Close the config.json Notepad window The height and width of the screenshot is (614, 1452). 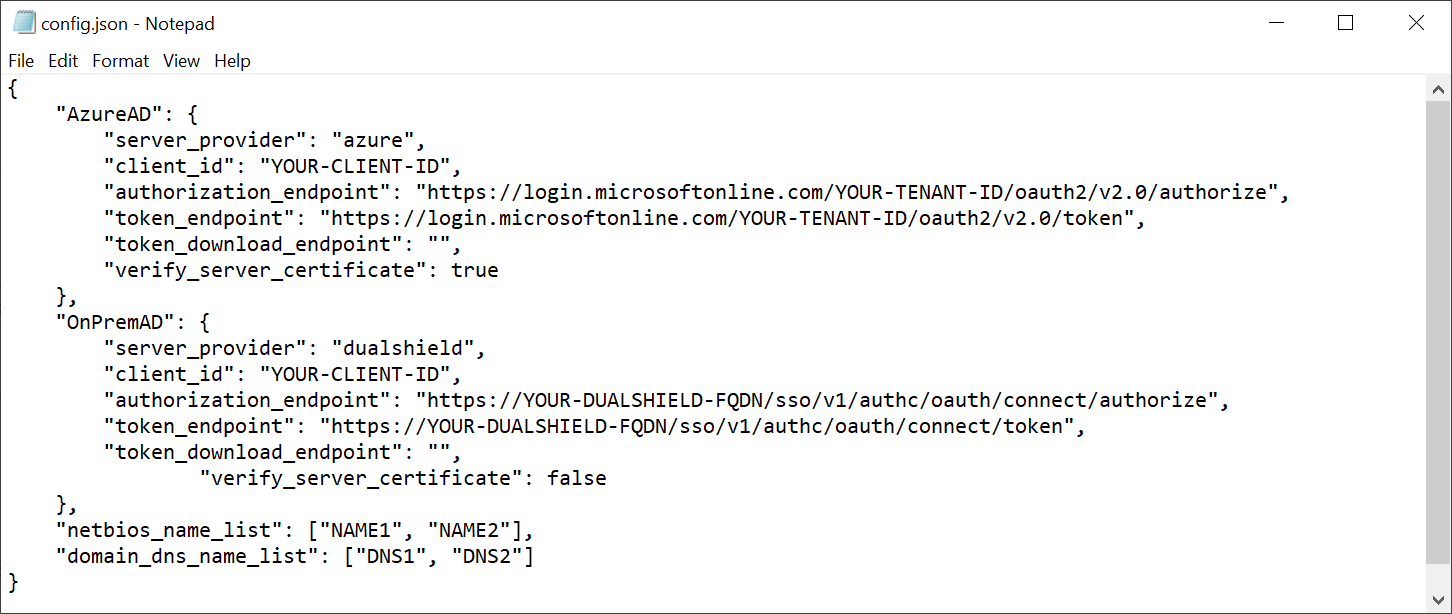tap(1416, 23)
